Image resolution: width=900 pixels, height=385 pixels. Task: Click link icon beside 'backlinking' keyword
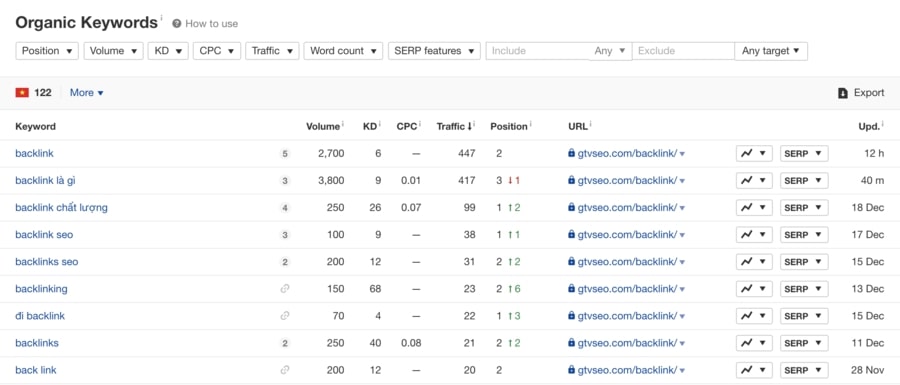tap(285, 289)
